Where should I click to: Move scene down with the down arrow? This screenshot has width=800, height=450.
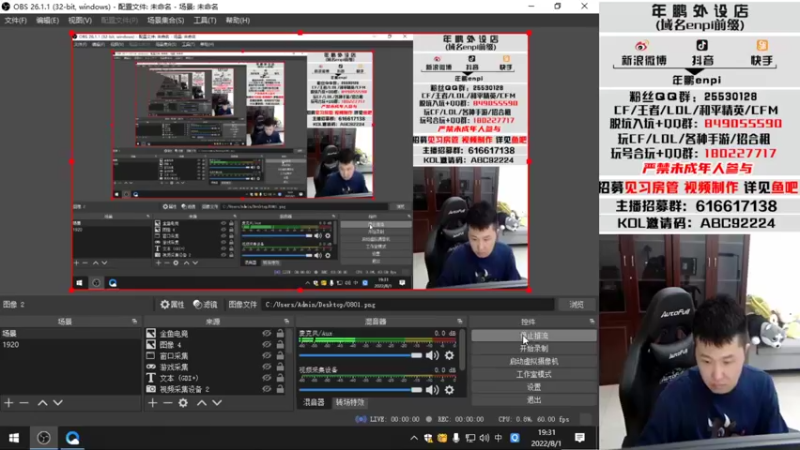coord(58,403)
